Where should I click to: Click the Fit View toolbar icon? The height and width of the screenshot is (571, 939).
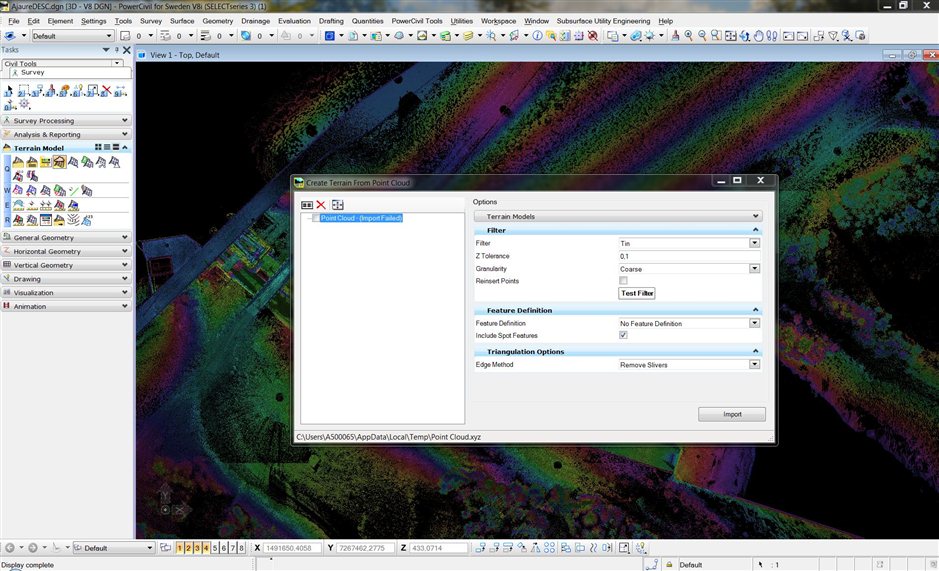coord(730,36)
